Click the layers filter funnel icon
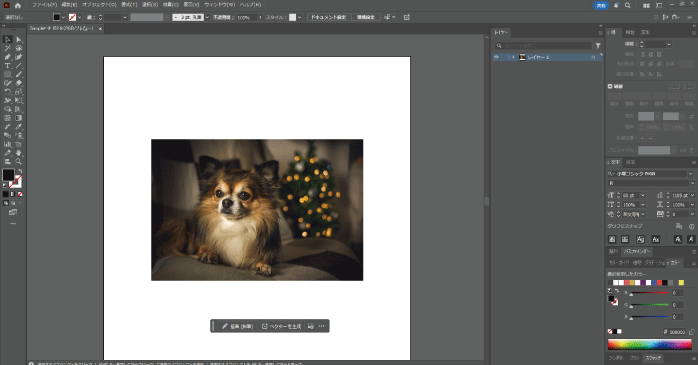Viewport: 698px width, 365px height. point(598,46)
